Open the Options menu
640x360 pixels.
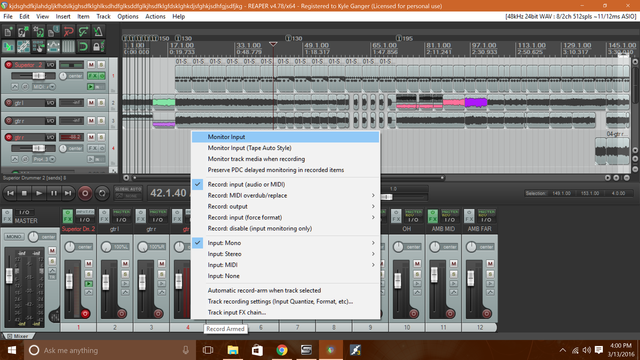tap(128, 16)
